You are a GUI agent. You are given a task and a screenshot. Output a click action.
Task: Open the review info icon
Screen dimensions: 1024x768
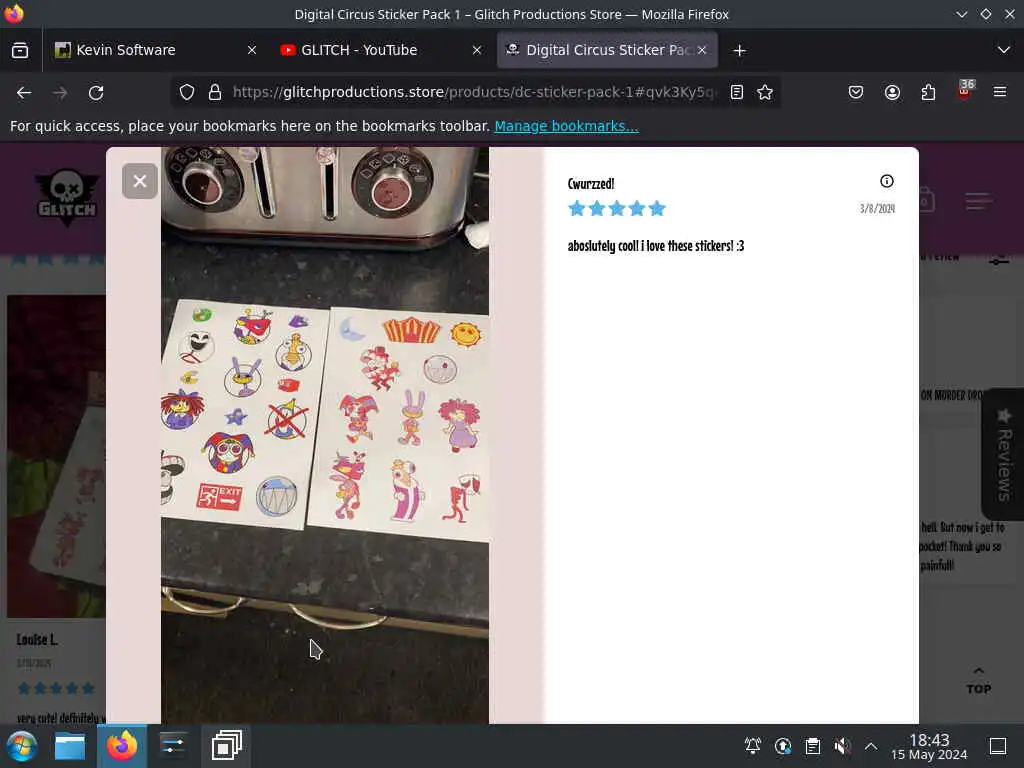[x=886, y=182]
